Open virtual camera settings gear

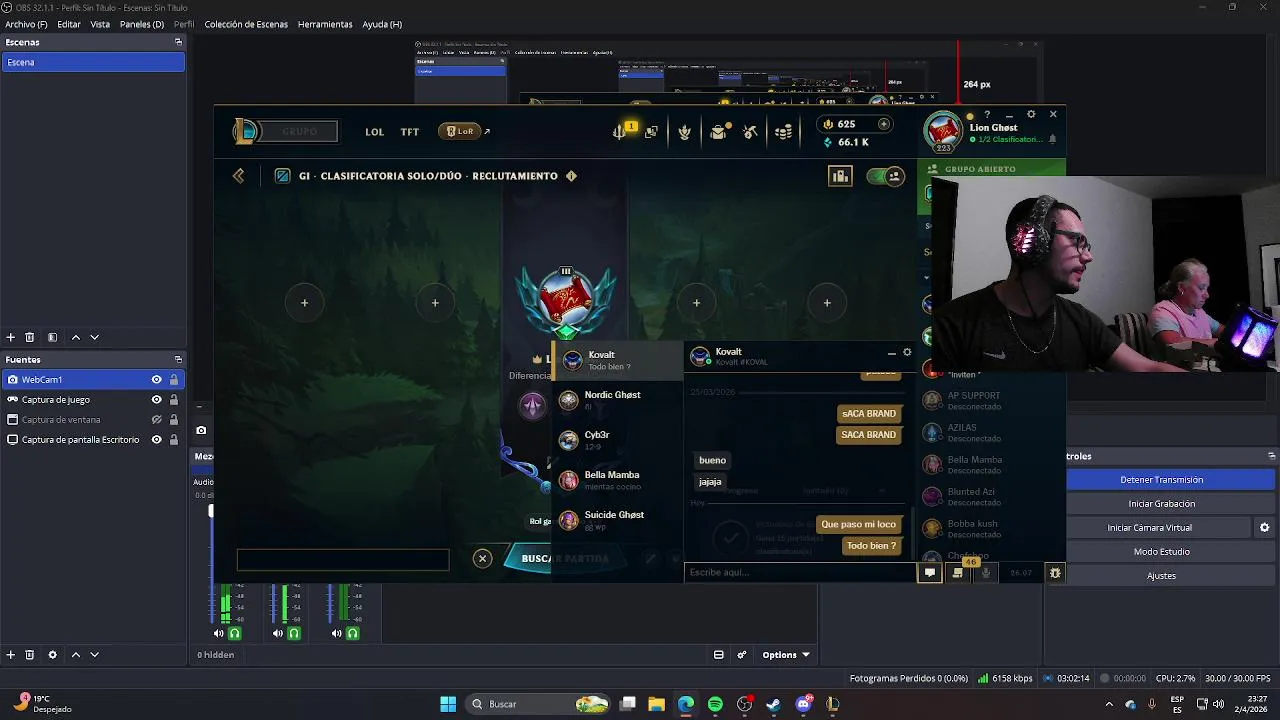coord(1264,528)
